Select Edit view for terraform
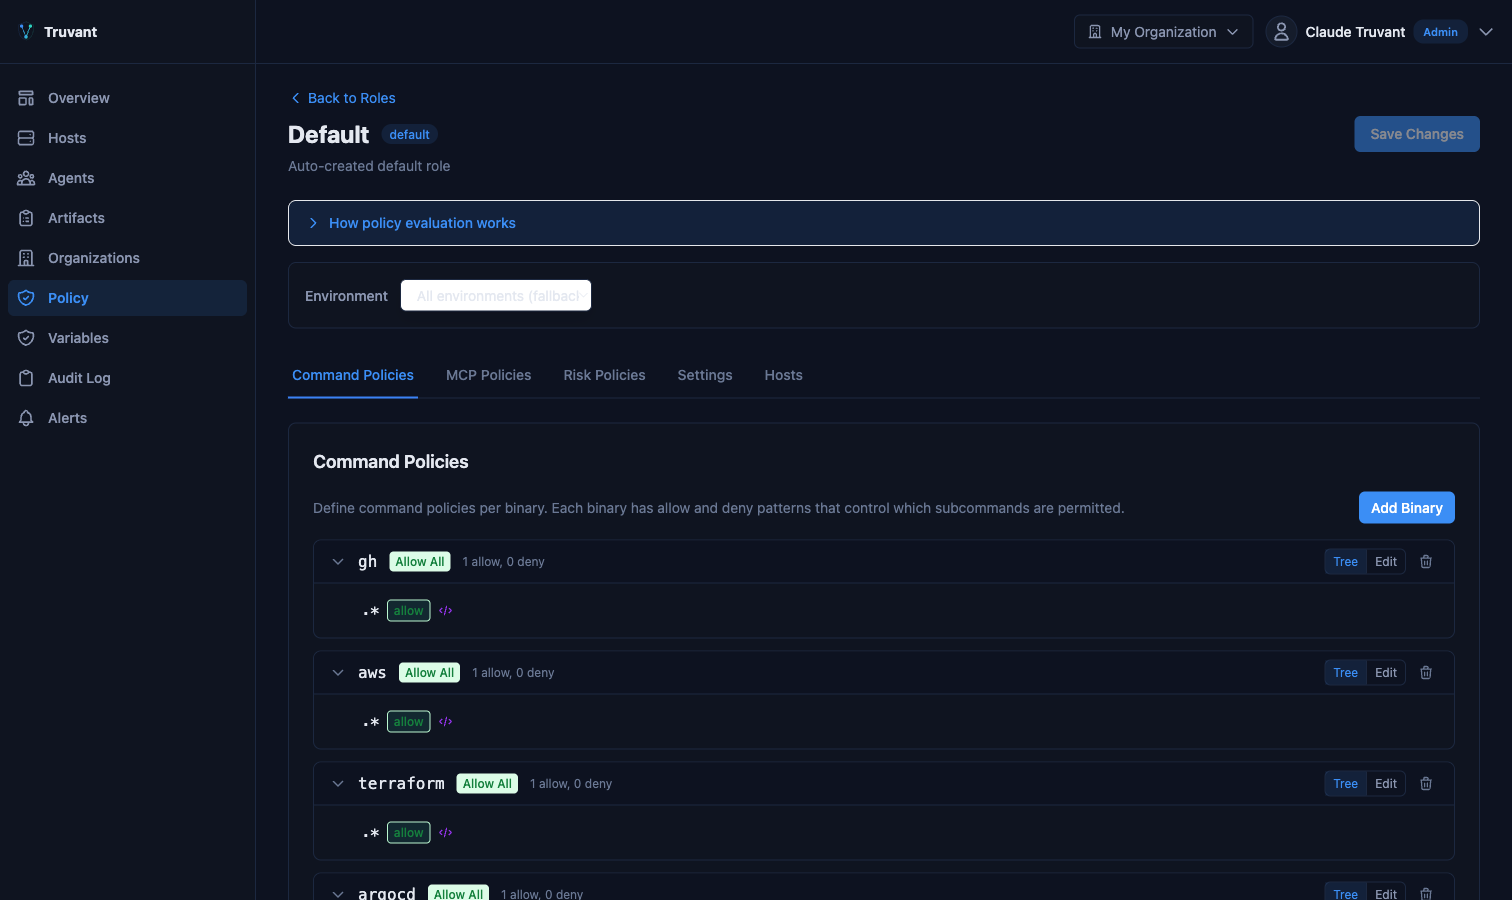The height and width of the screenshot is (900, 1512). pos(1385,784)
